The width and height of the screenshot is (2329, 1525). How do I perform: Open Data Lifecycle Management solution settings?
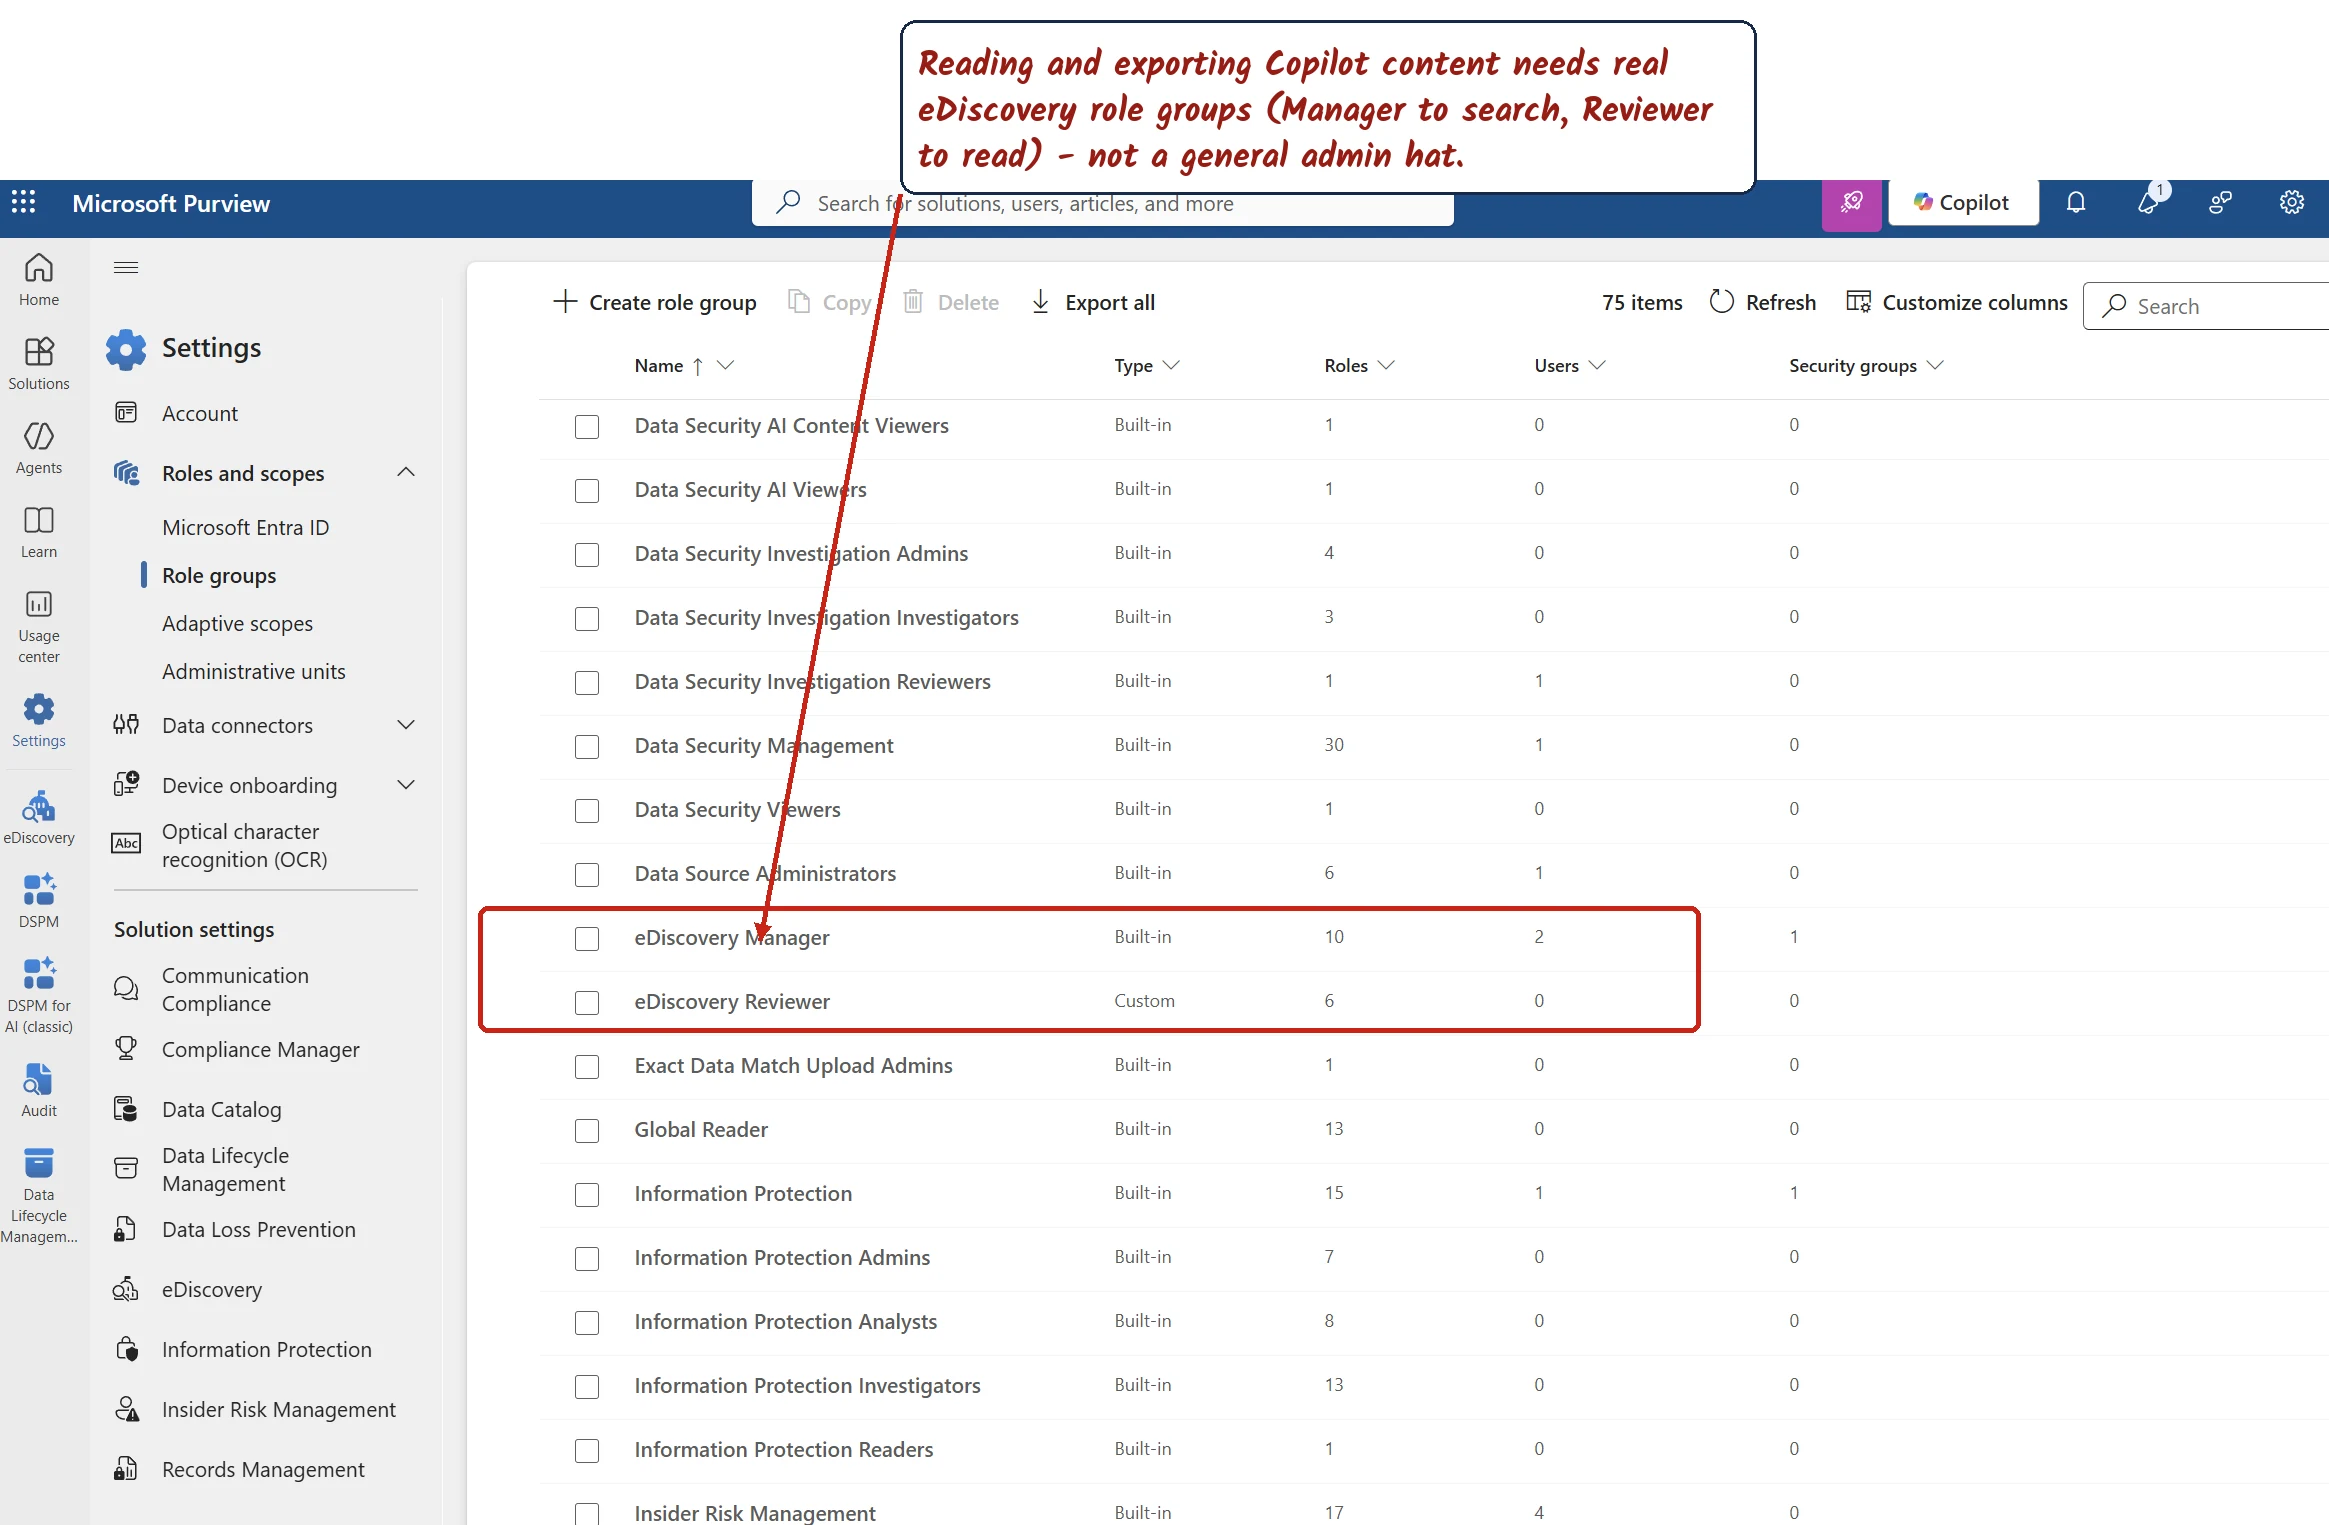pyautogui.click(x=225, y=1169)
